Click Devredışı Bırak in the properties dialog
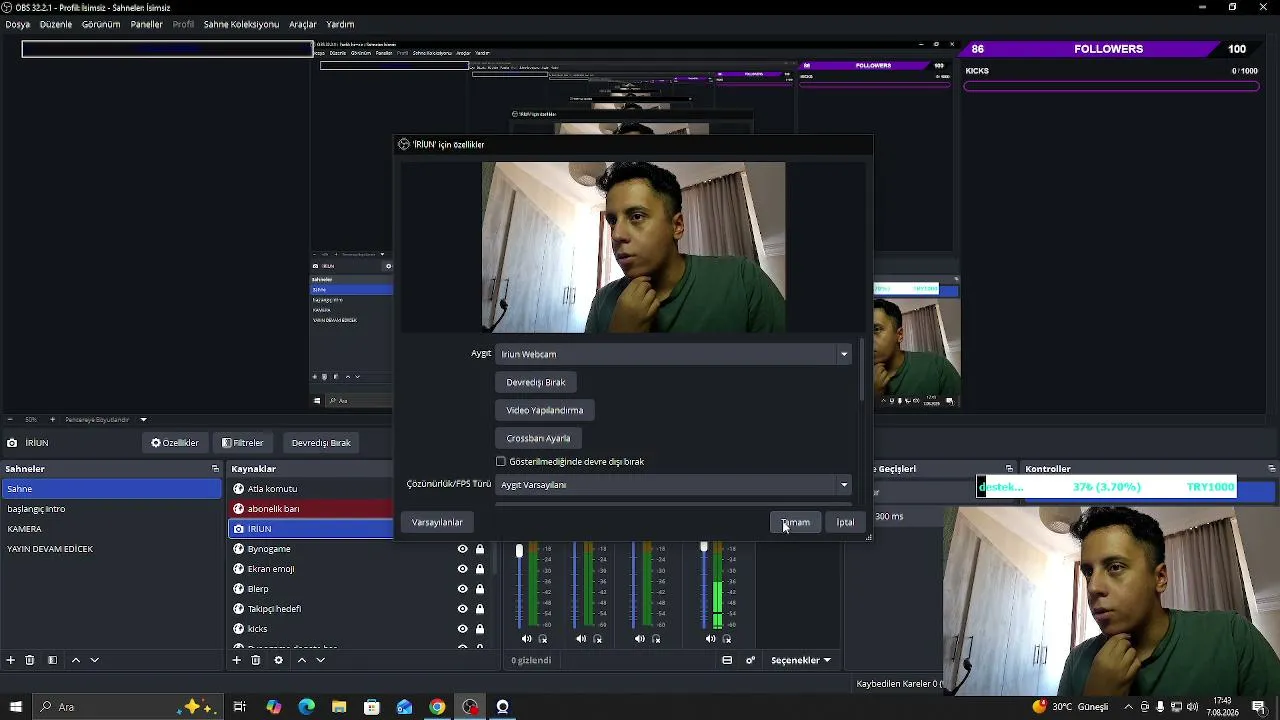The width and height of the screenshot is (1280, 720). click(536, 382)
